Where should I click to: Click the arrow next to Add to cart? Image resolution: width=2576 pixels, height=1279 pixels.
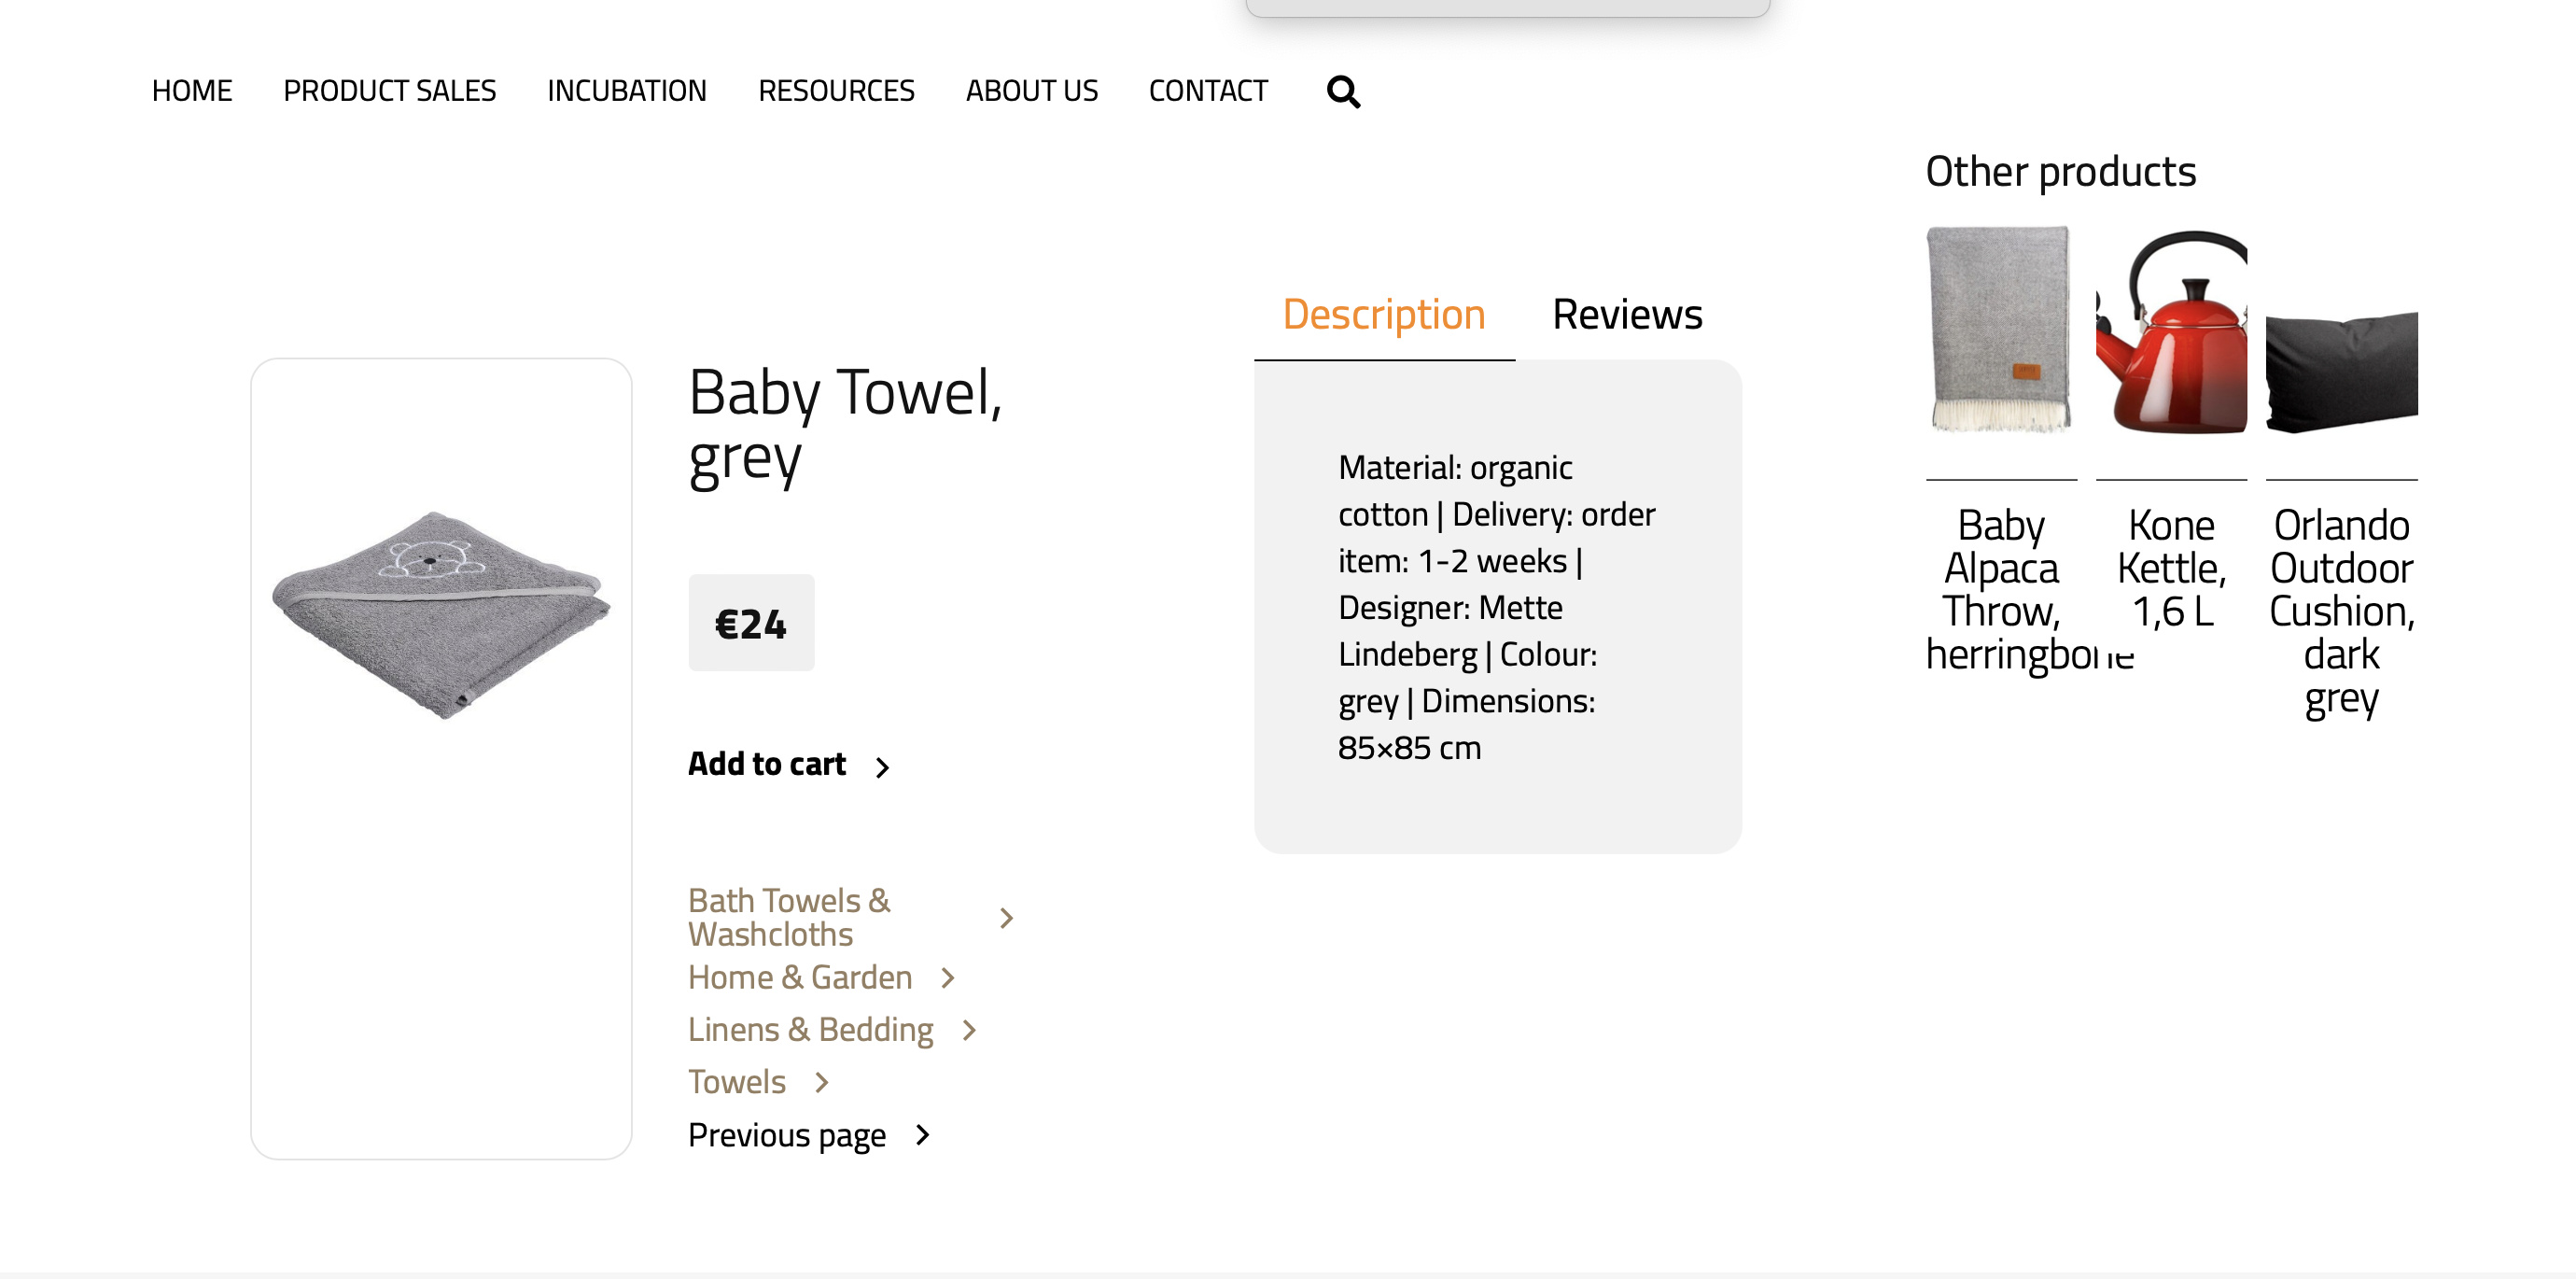tap(882, 767)
